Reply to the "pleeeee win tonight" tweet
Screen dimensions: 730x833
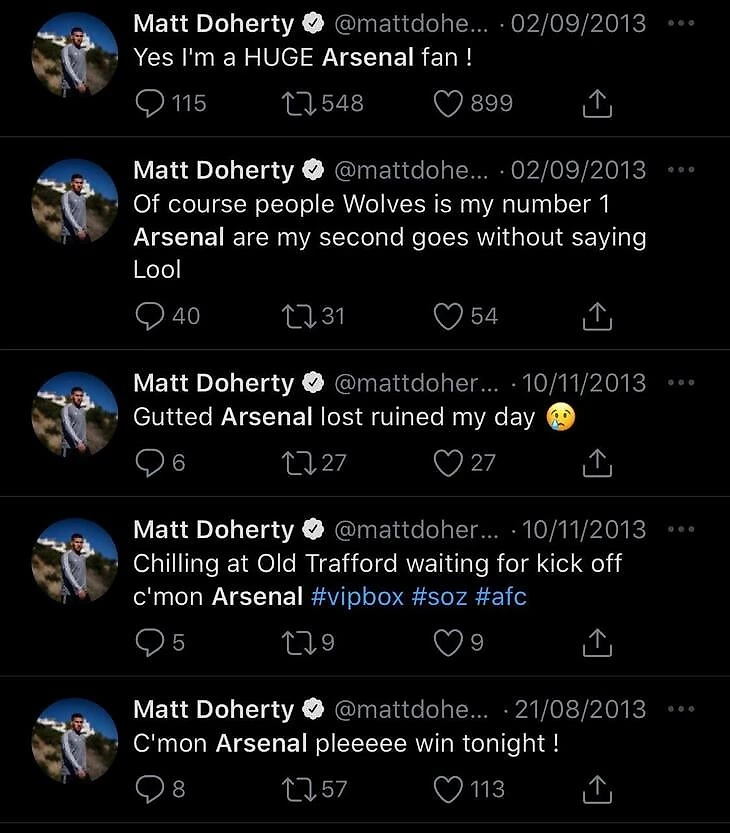tap(150, 789)
